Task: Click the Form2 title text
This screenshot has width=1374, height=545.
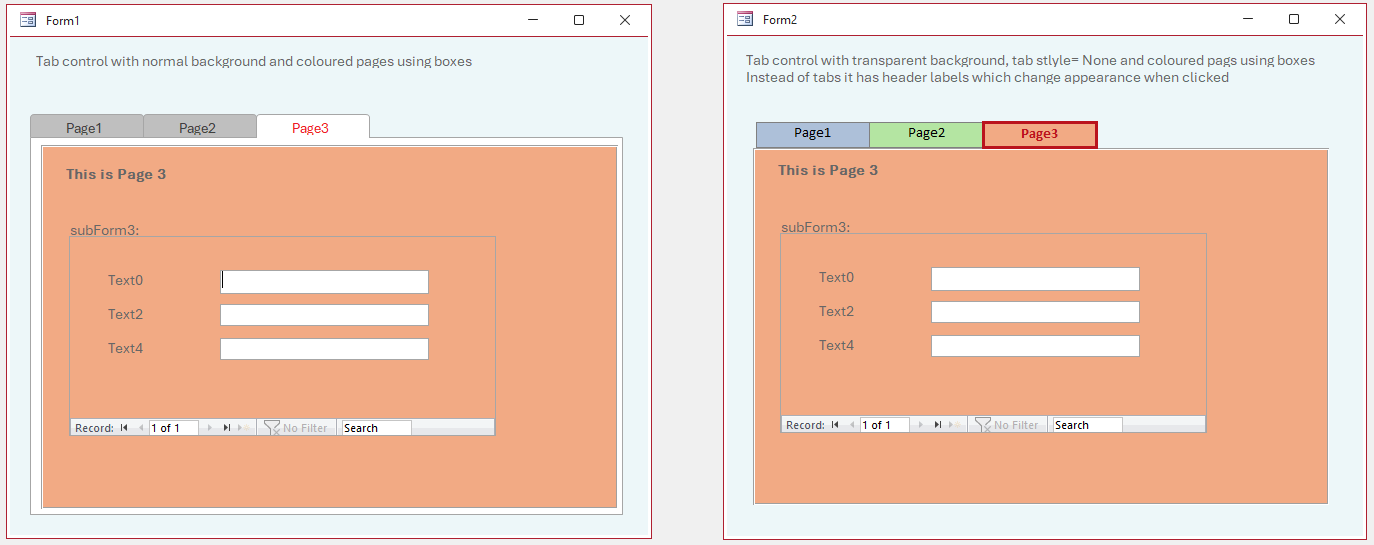Action: pyautogui.click(x=780, y=19)
